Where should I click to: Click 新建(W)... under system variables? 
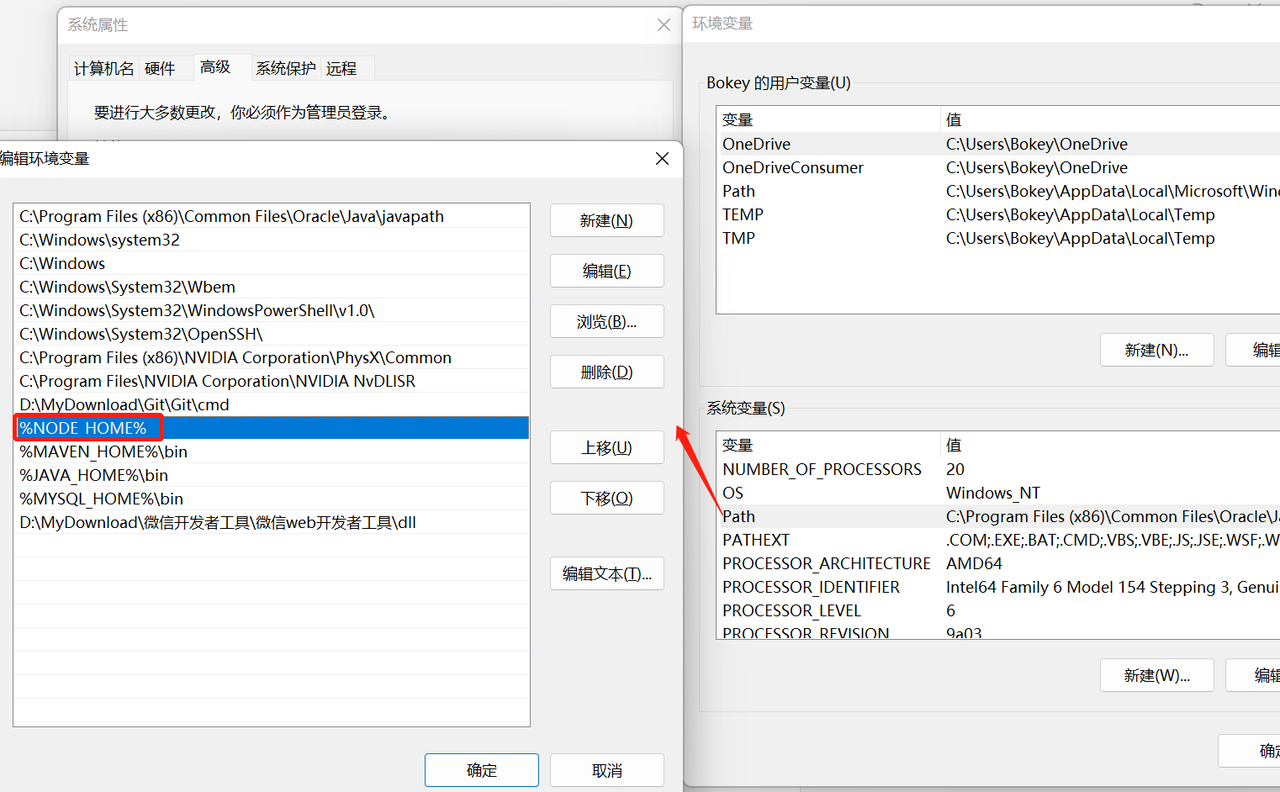pyautogui.click(x=1156, y=675)
